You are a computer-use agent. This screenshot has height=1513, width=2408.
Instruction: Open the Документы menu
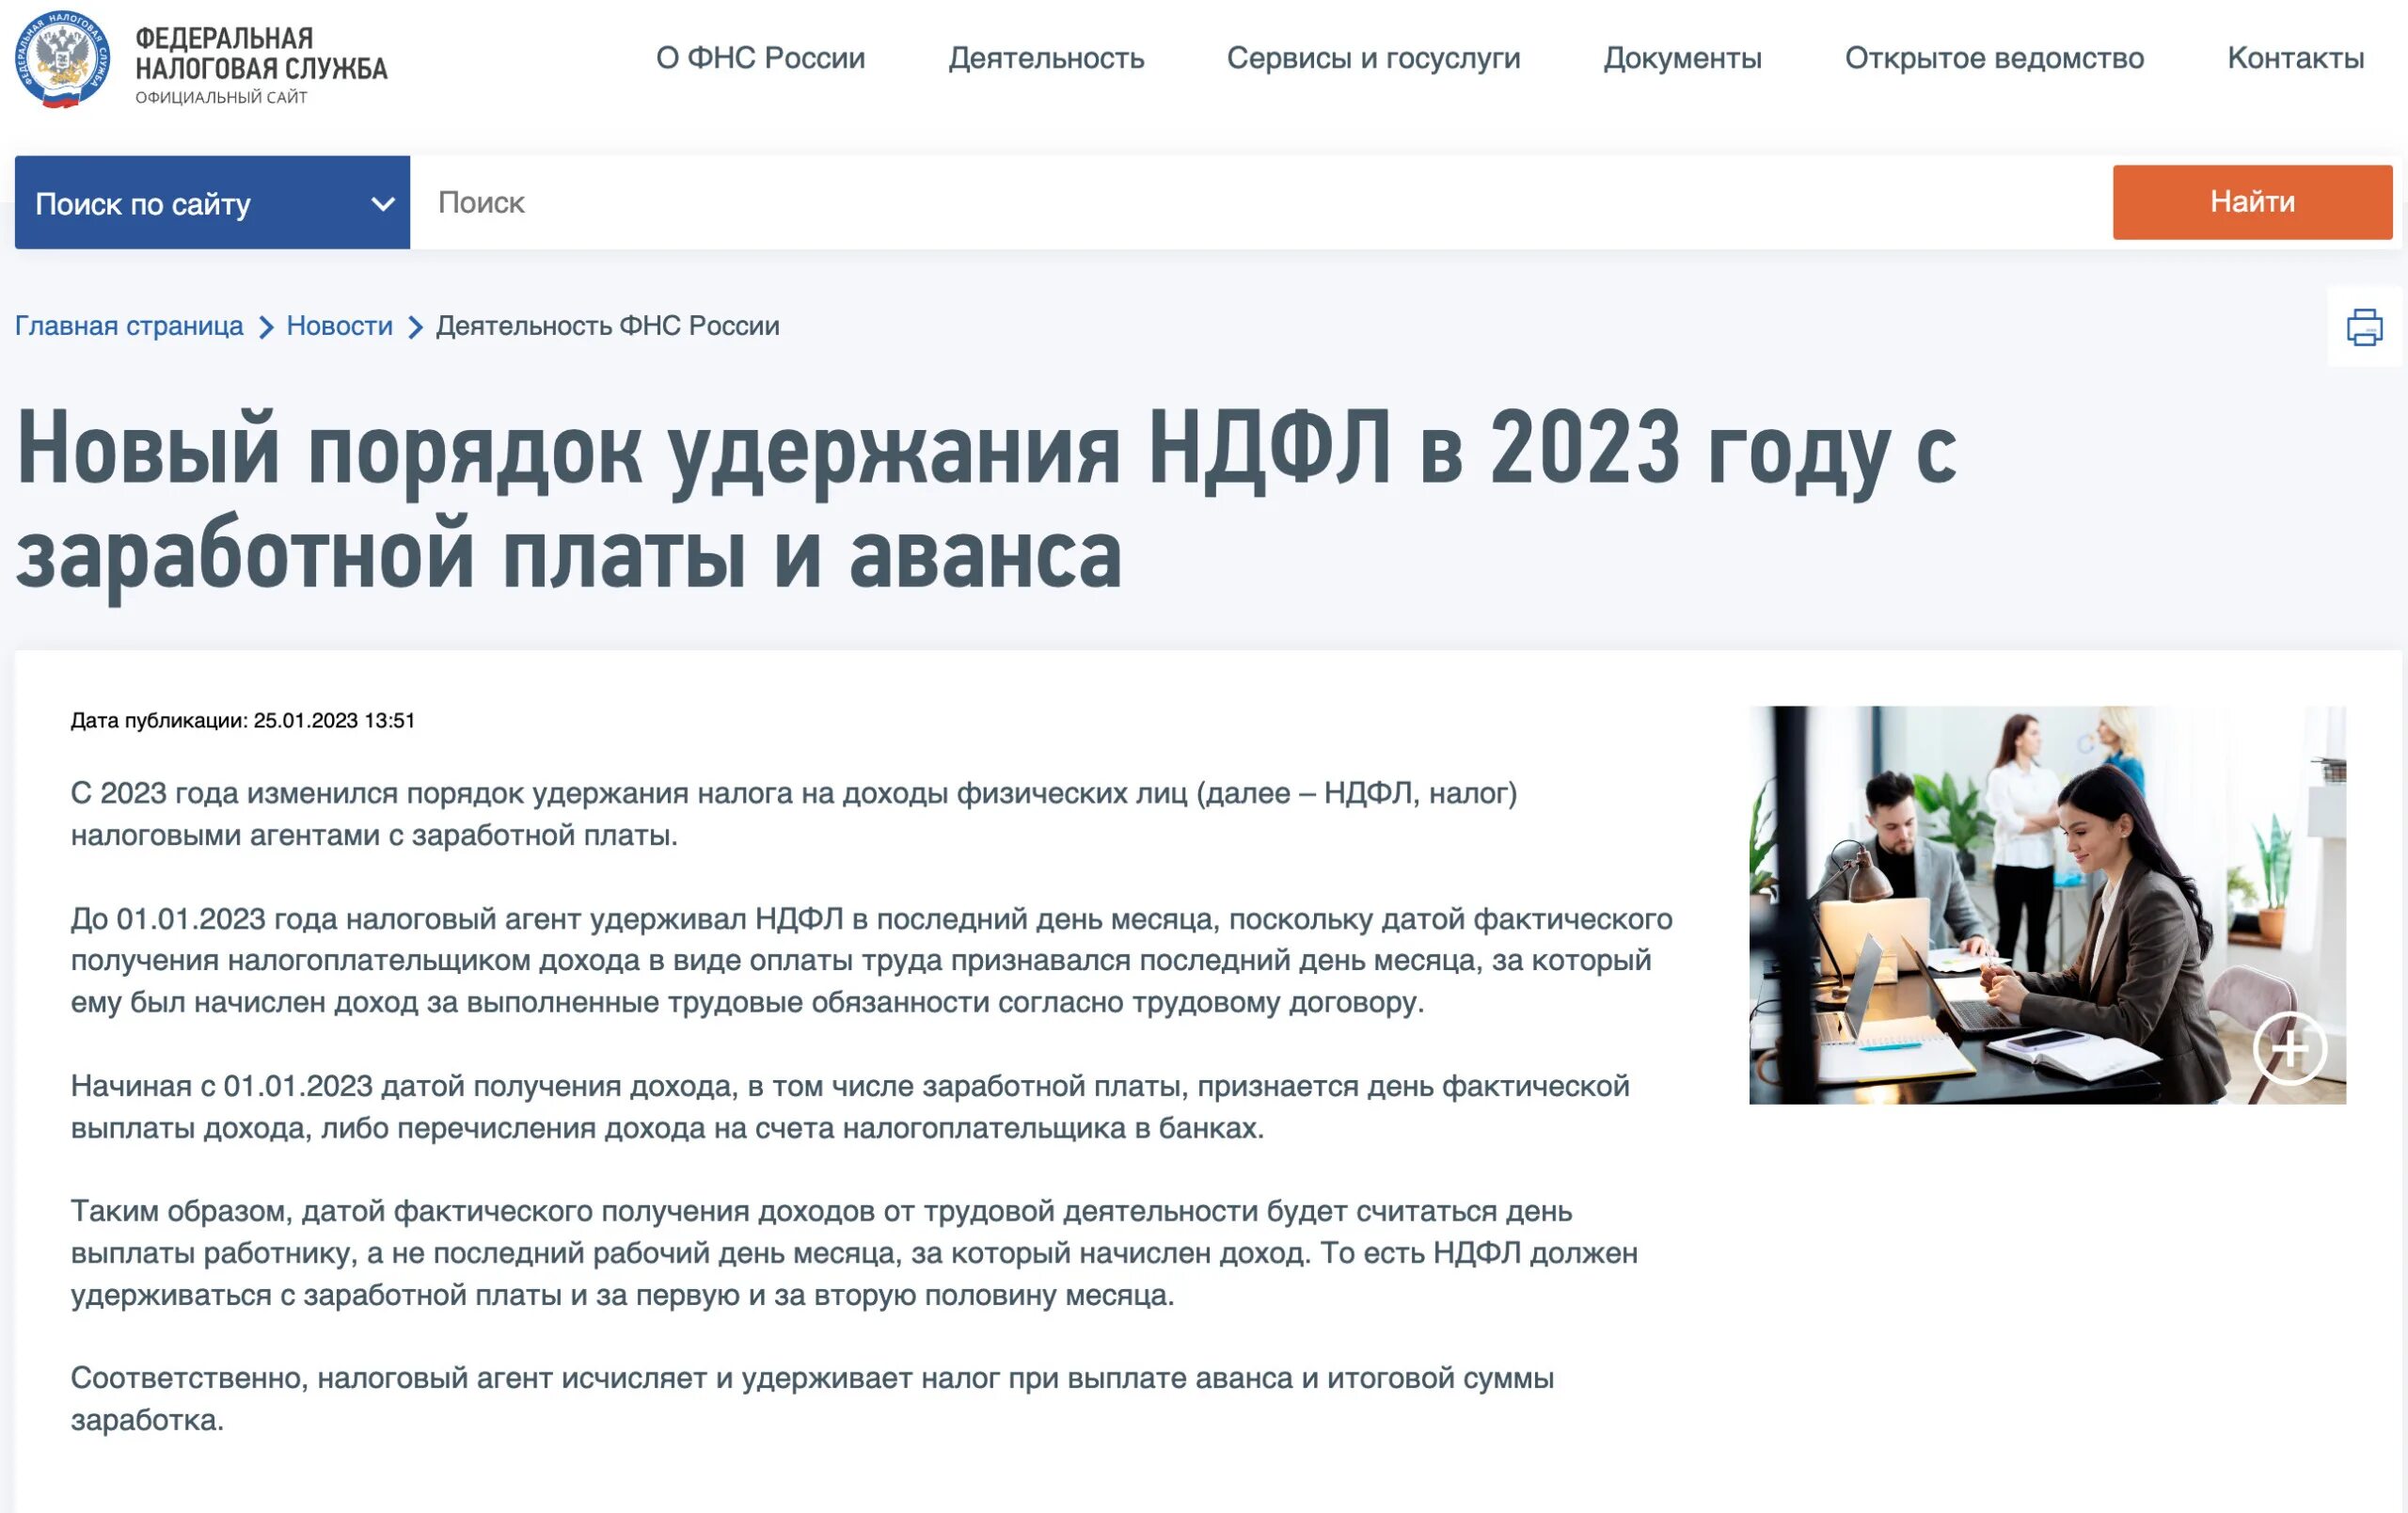(1682, 58)
